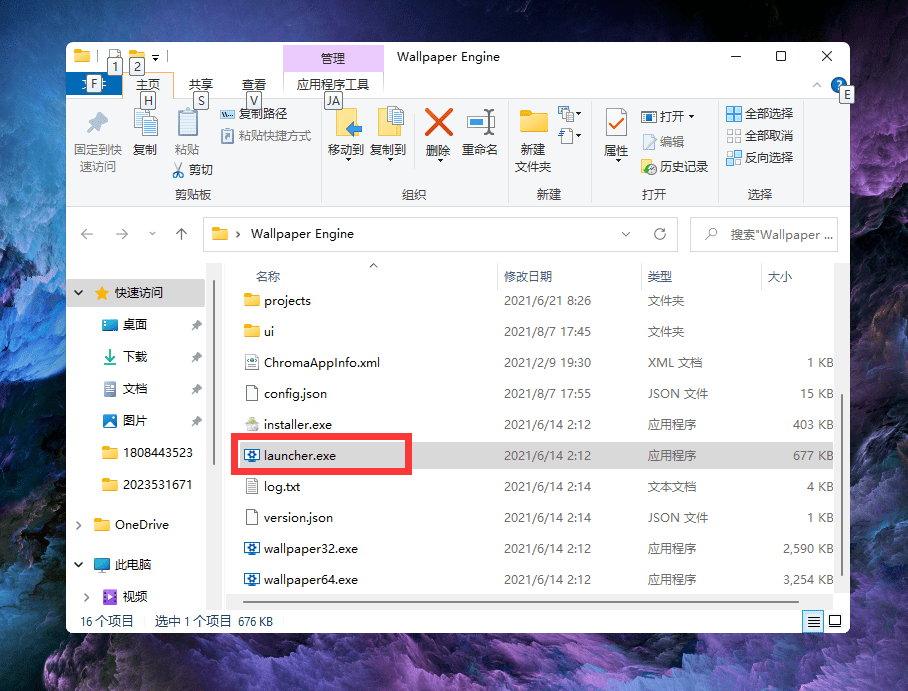Open the Quick Access Toolbar customize dropdown

[x=155, y=57]
